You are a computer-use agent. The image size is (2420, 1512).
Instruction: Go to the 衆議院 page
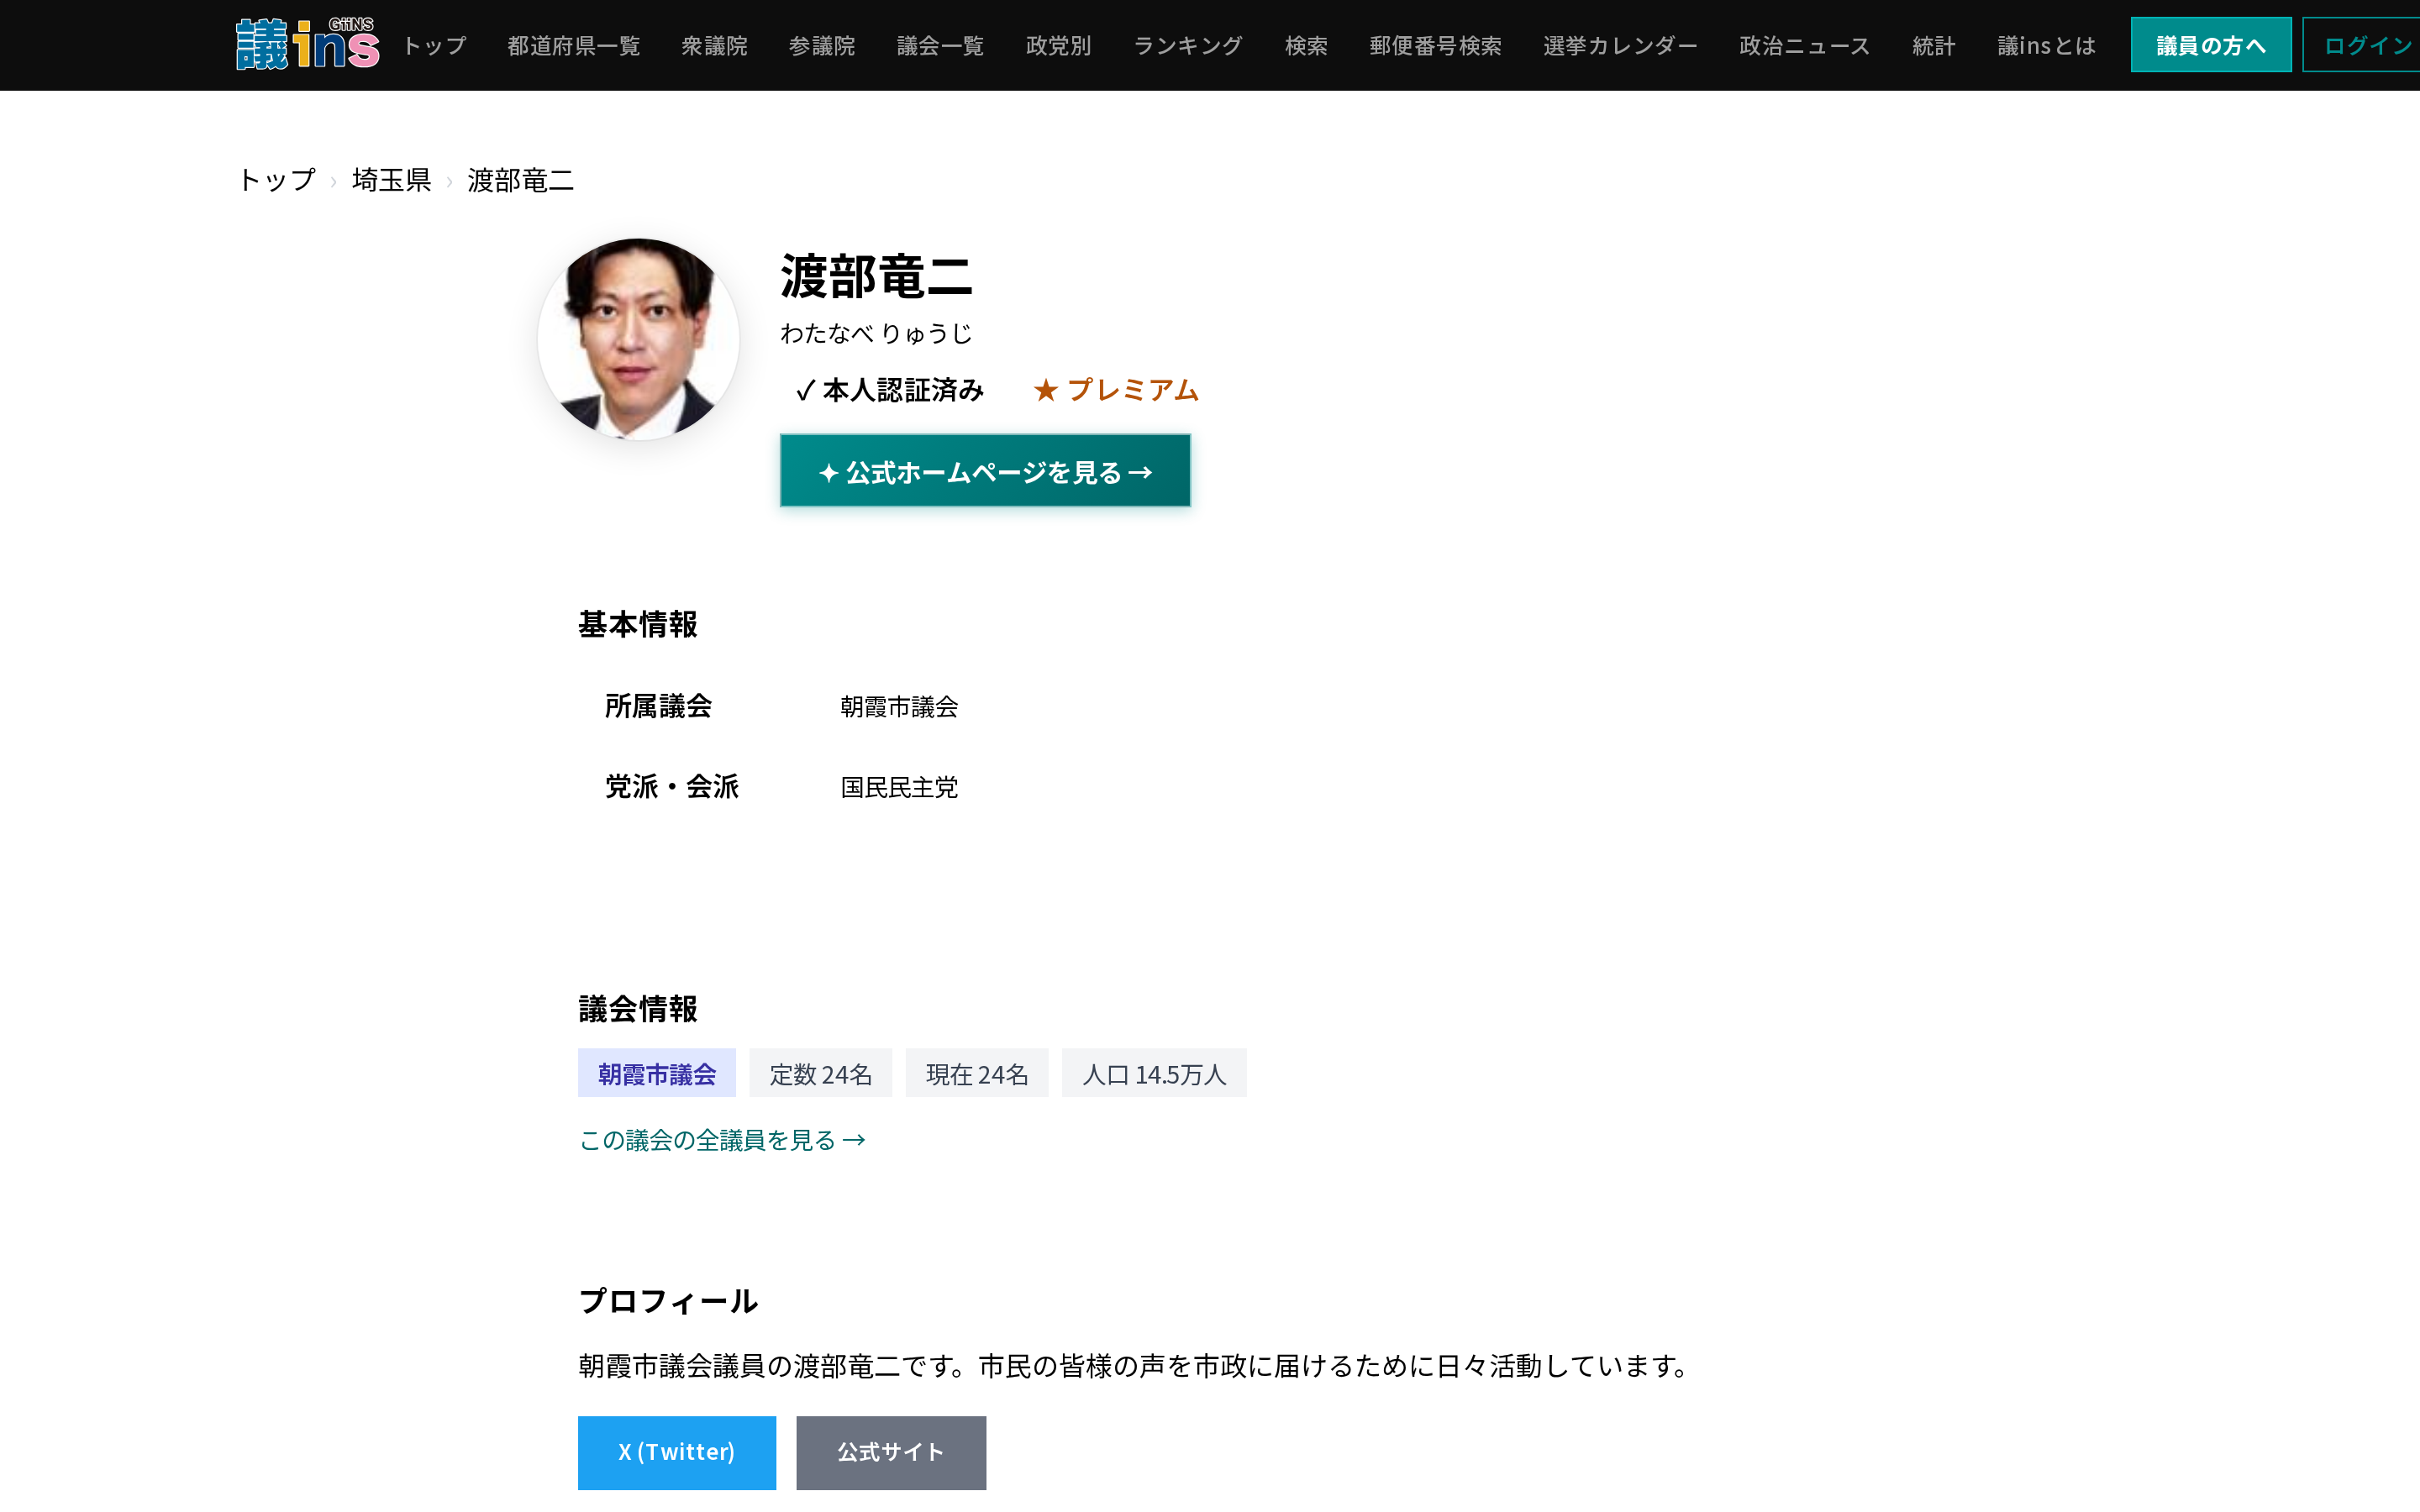coord(714,46)
